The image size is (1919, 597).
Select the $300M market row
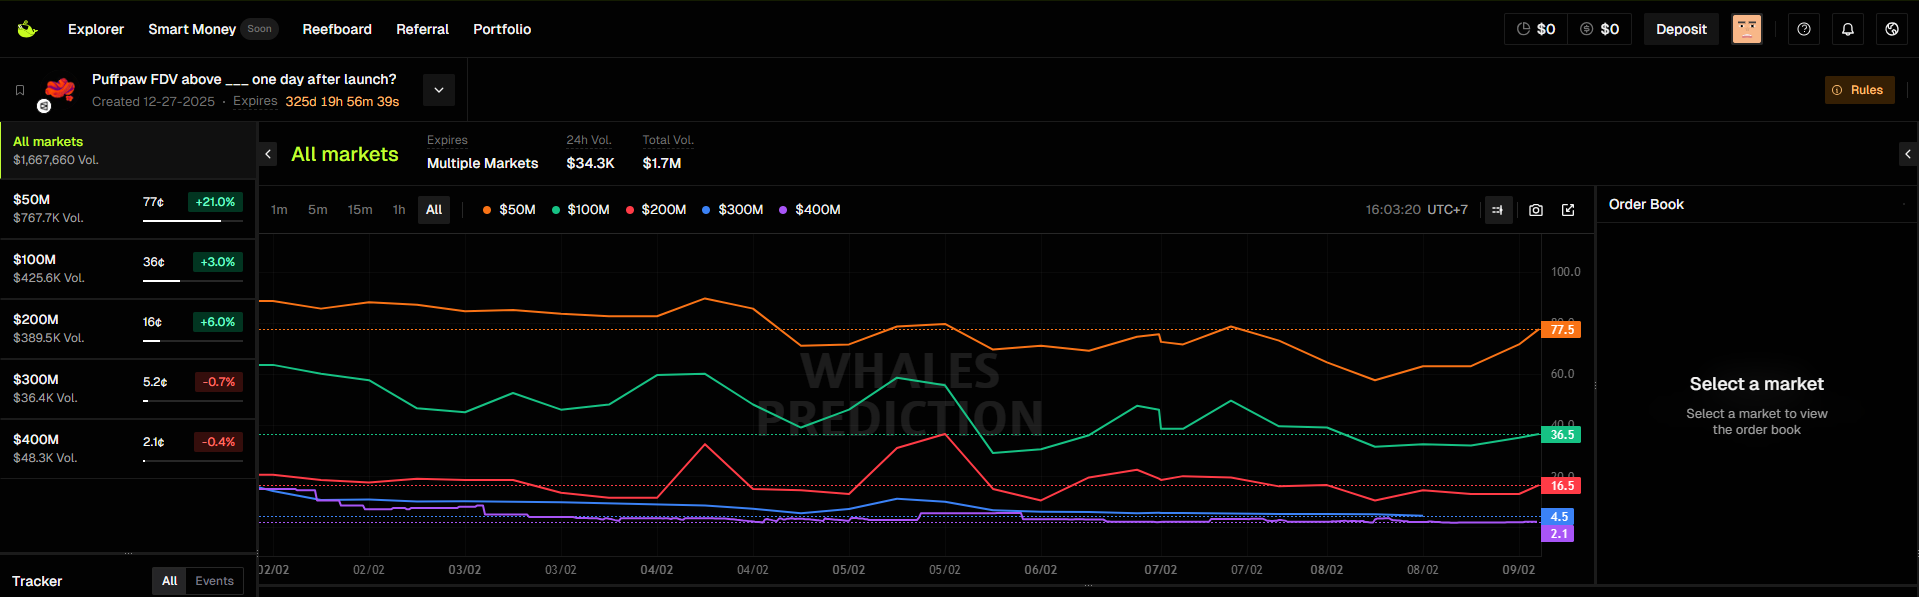(128, 389)
